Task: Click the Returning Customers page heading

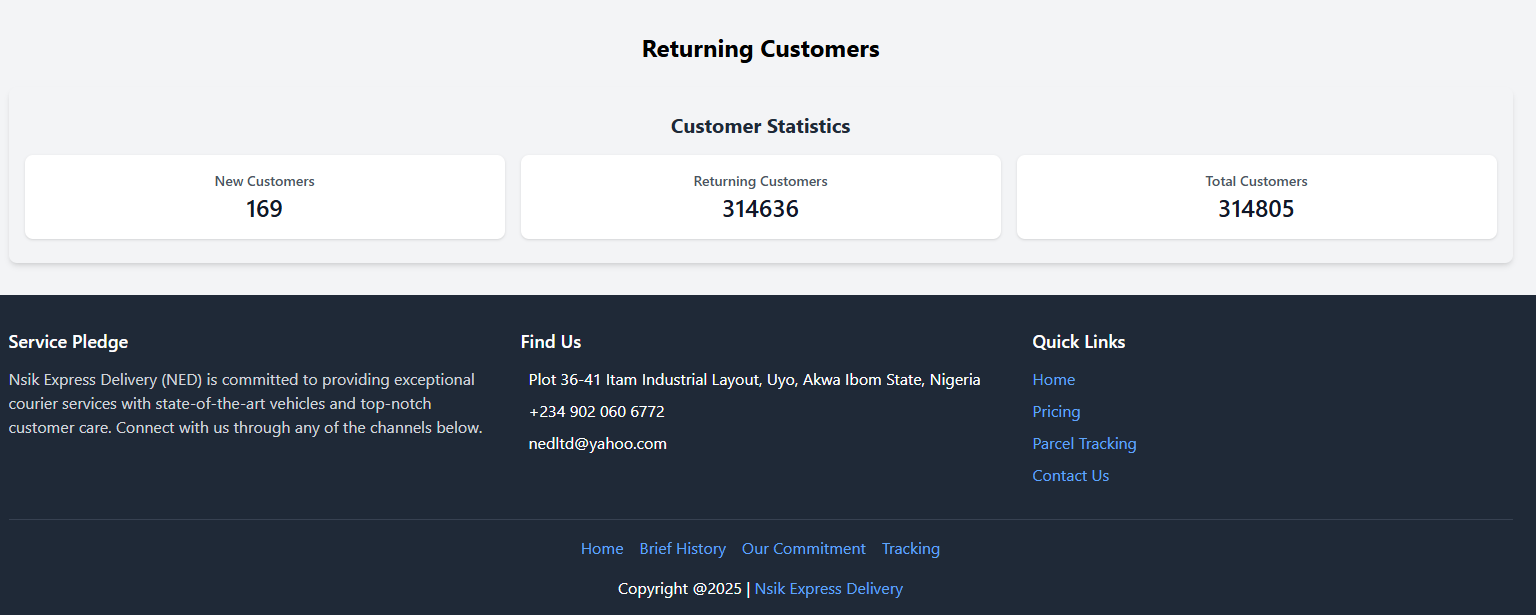Action: click(760, 49)
